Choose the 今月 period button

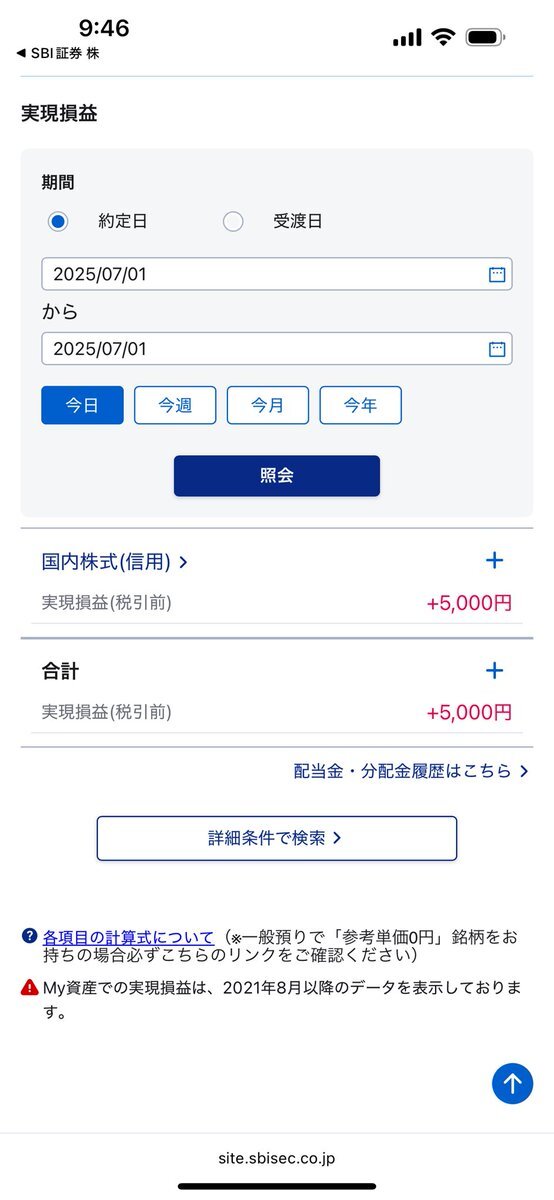[x=268, y=406]
